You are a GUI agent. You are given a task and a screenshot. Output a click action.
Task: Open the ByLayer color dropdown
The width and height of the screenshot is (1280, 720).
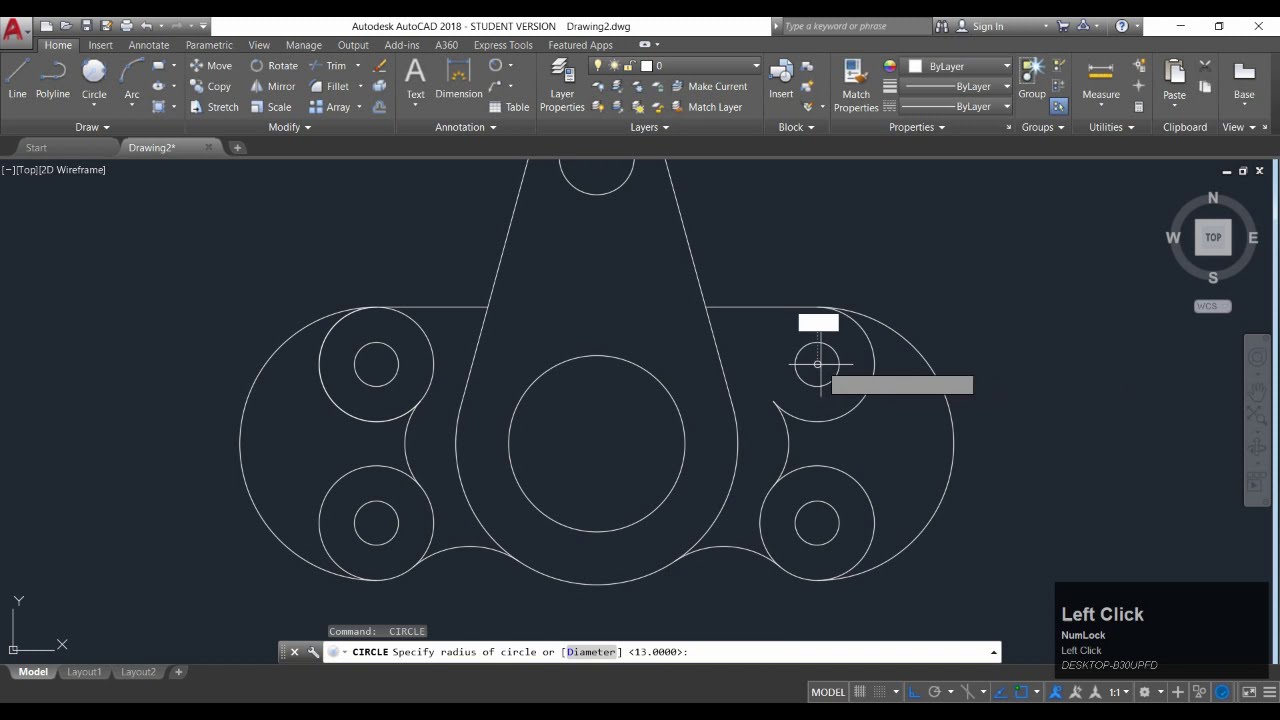coord(960,66)
